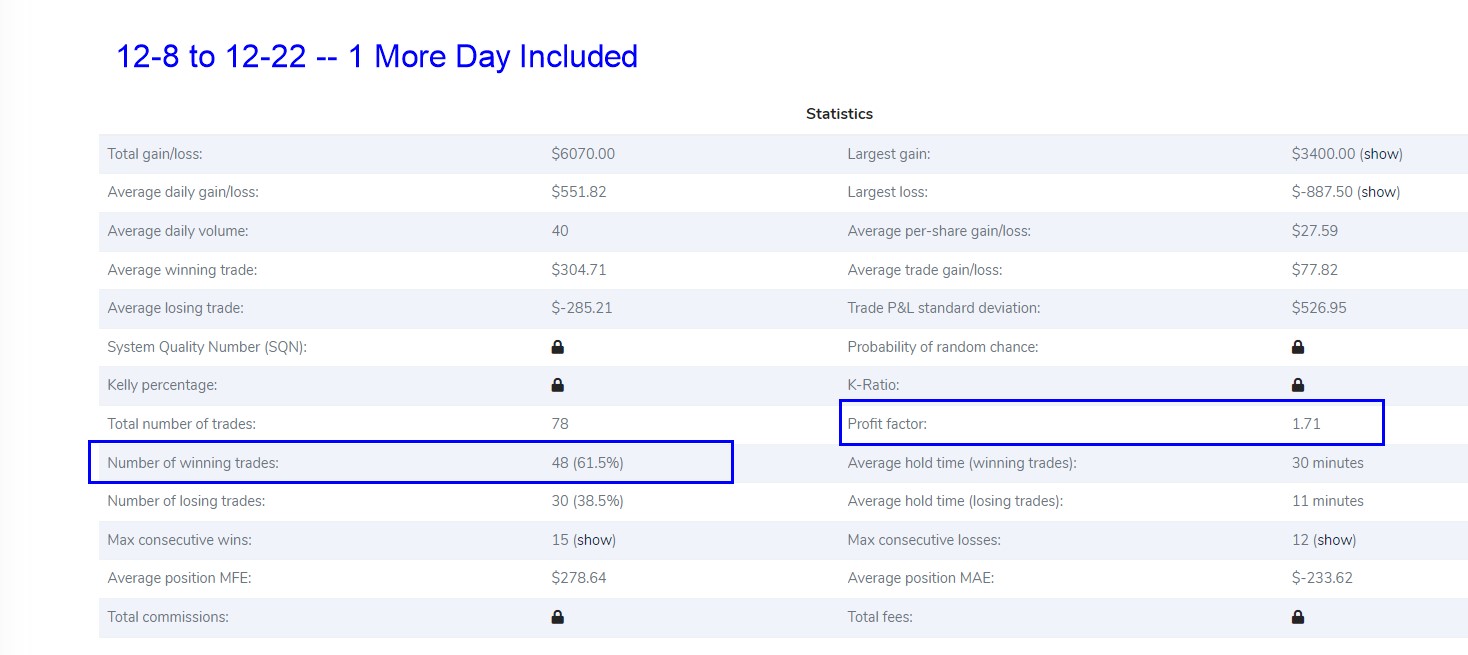This screenshot has height=655, width=1468.
Task: Click the System Quality Number (SQN) label
Action: coord(207,347)
